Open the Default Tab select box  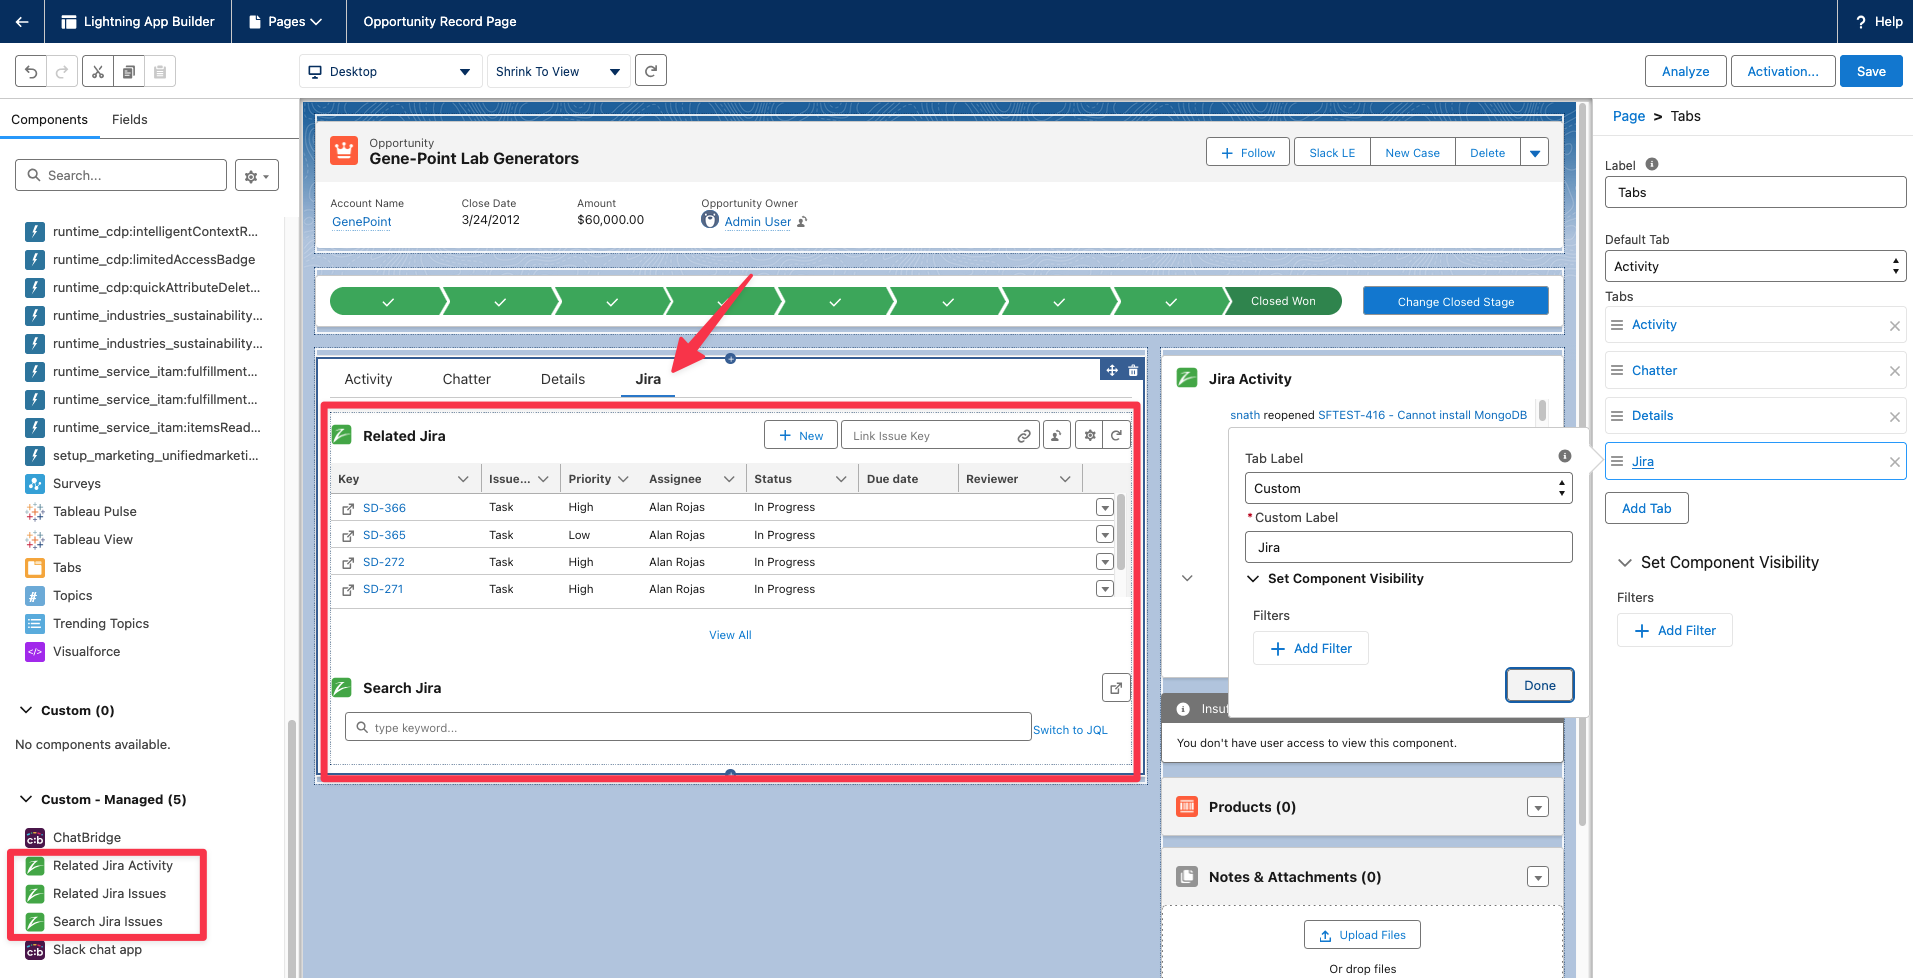(1755, 266)
